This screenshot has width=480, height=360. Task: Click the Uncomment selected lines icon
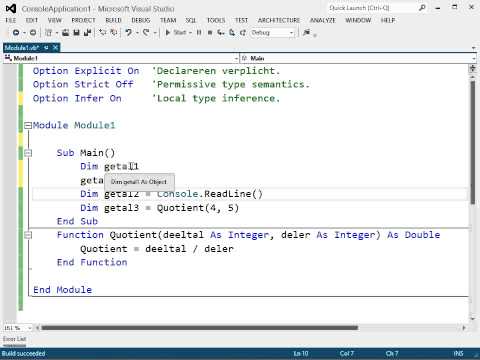[x=114, y=32]
